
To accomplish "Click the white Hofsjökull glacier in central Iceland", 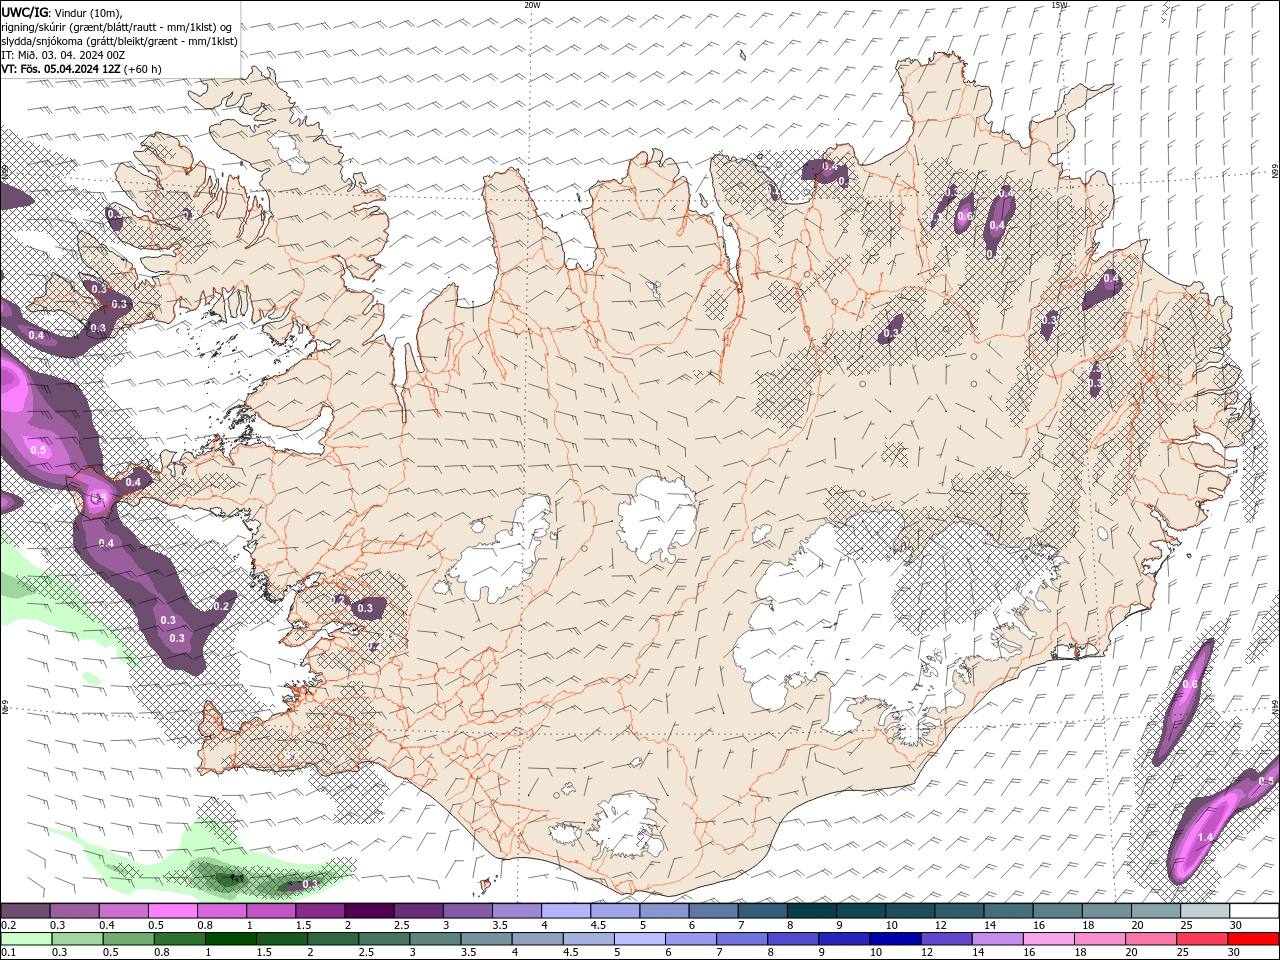I will click(x=657, y=518).
